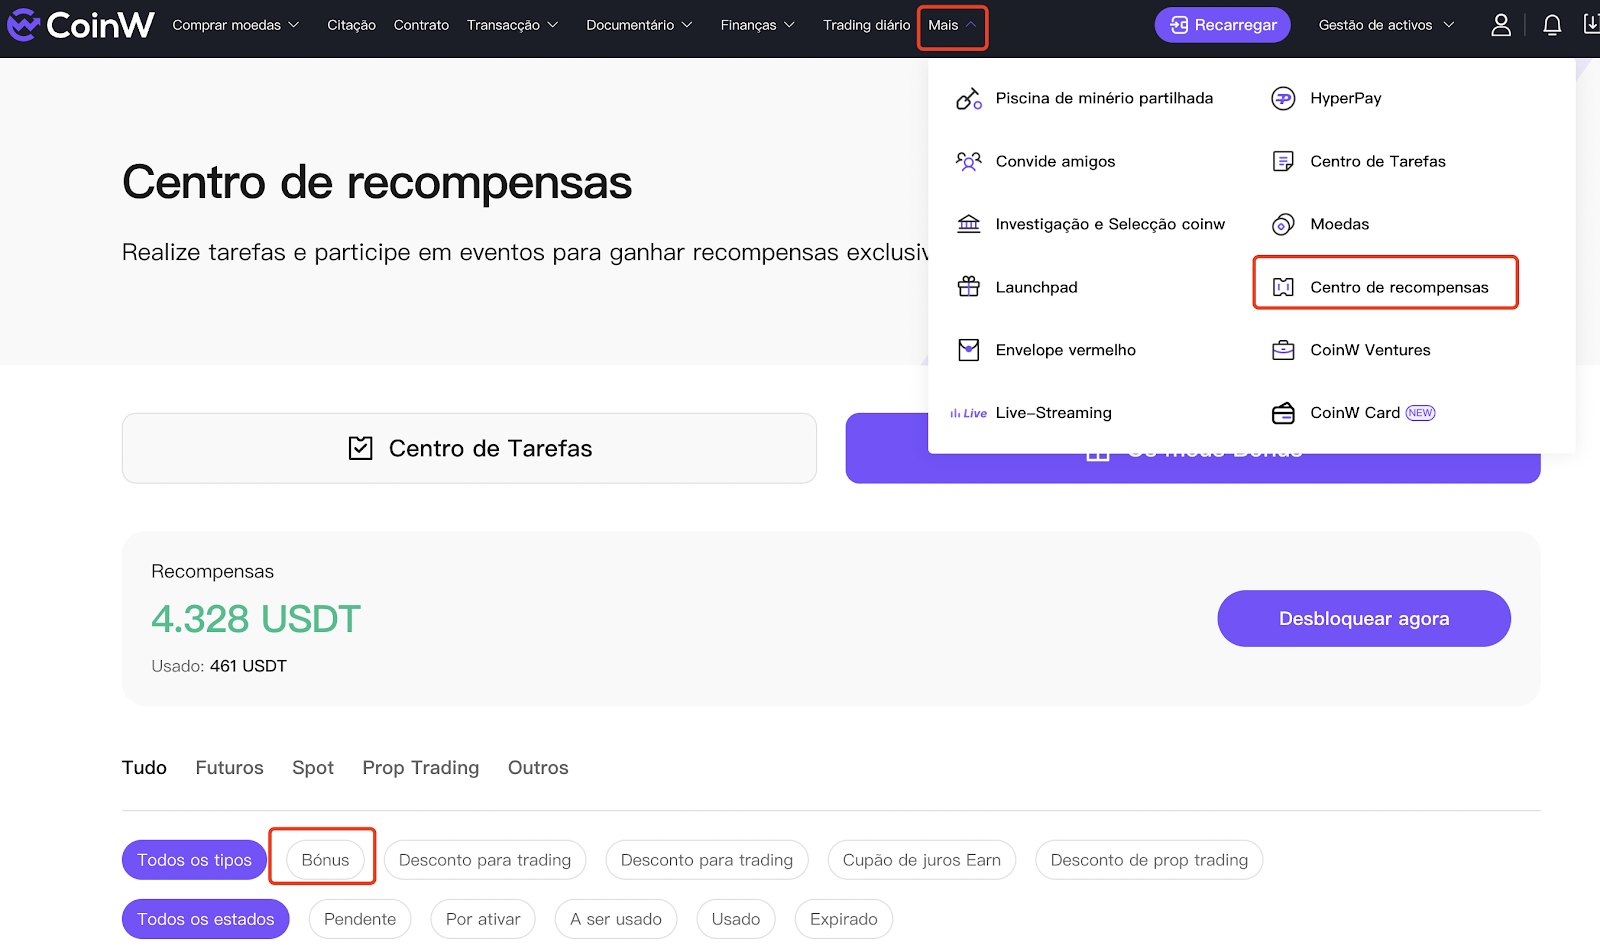
Task: Click the CoinW logo
Action: point(80,25)
